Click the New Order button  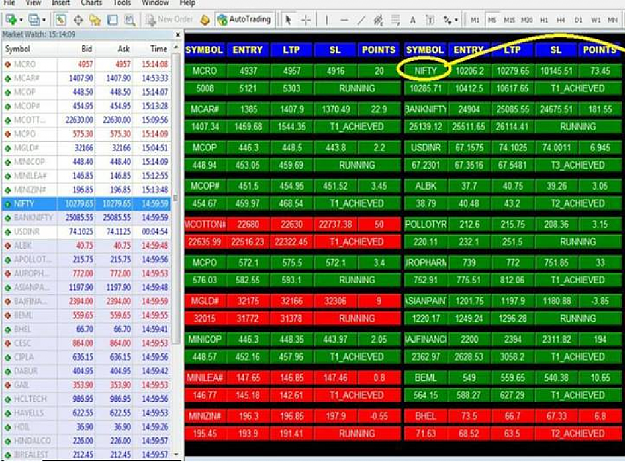(x=169, y=19)
